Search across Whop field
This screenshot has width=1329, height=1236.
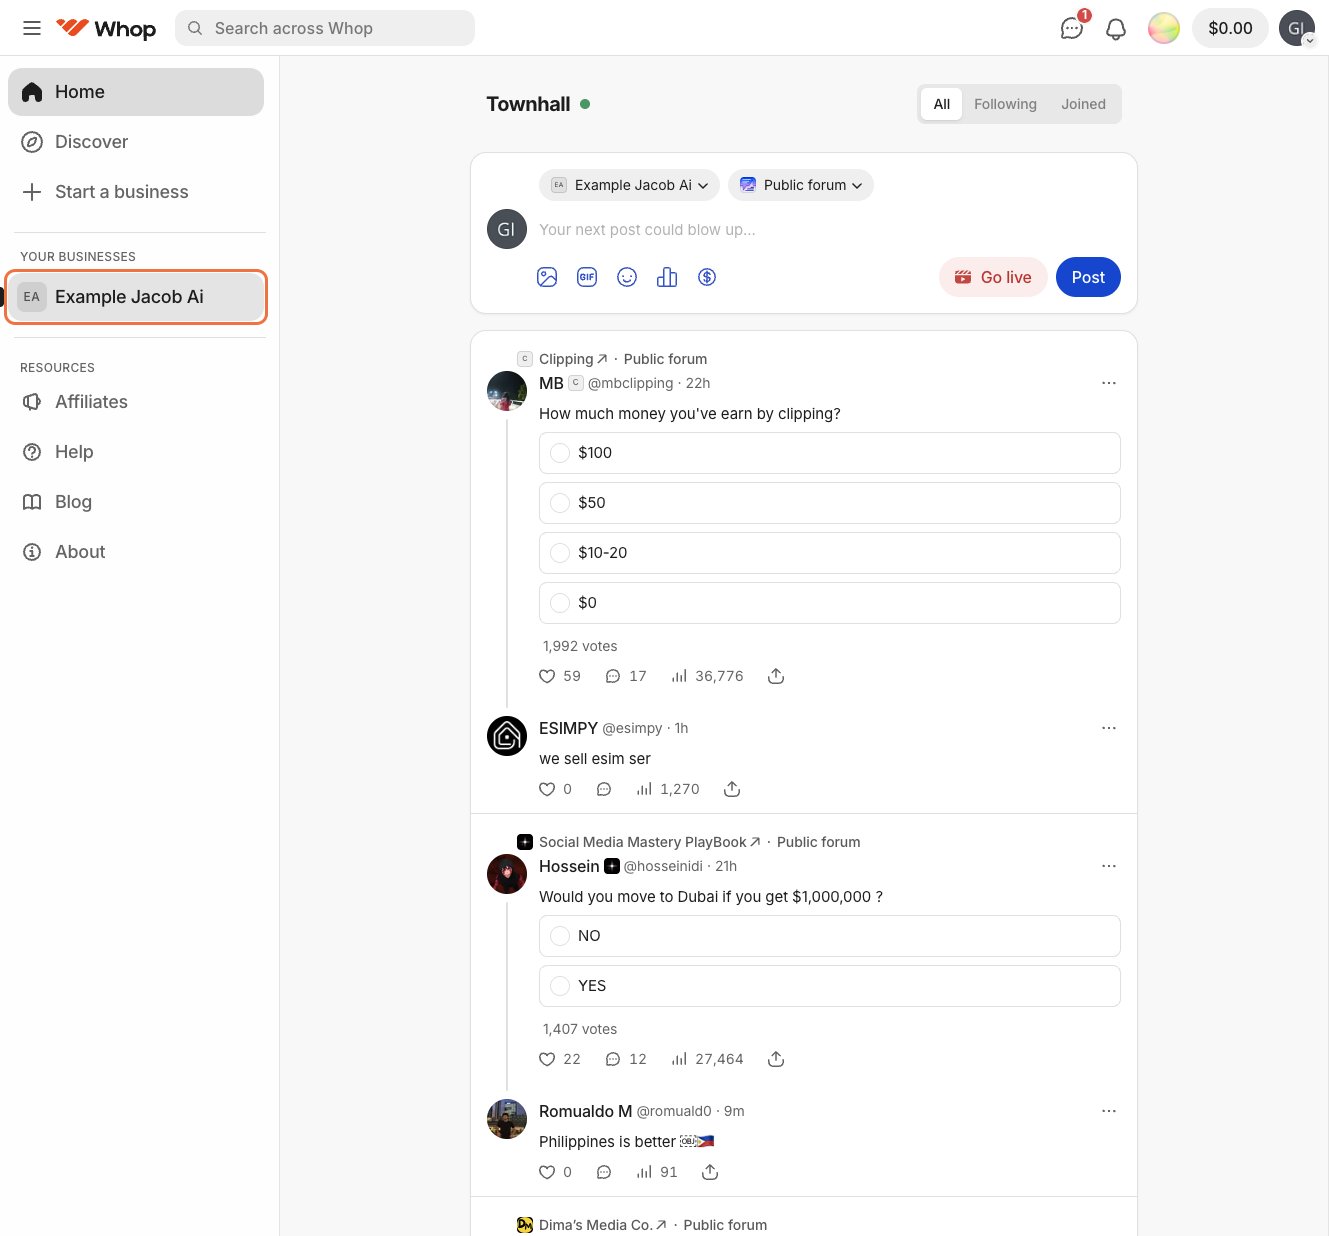[325, 28]
